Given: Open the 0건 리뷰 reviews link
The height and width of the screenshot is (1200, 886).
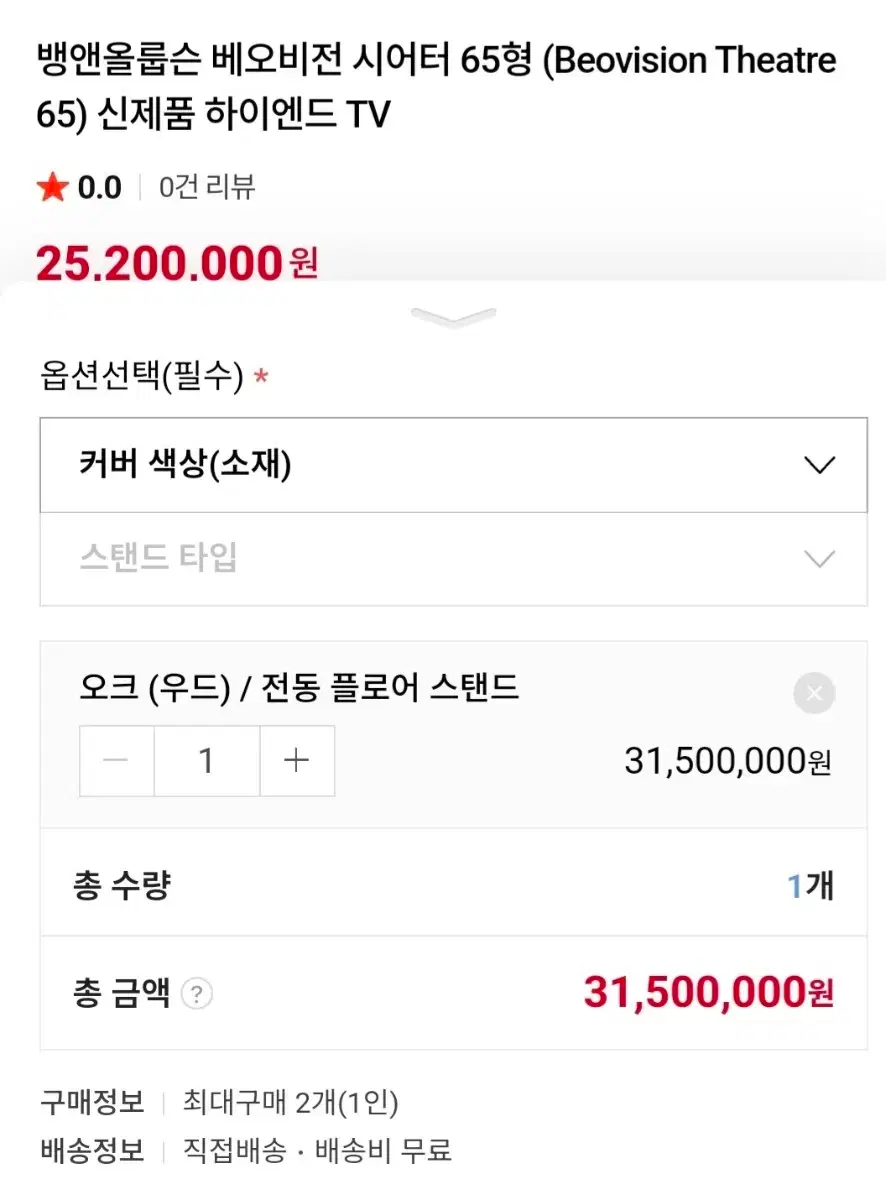Looking at the screenshot, I should coord(207,187).
